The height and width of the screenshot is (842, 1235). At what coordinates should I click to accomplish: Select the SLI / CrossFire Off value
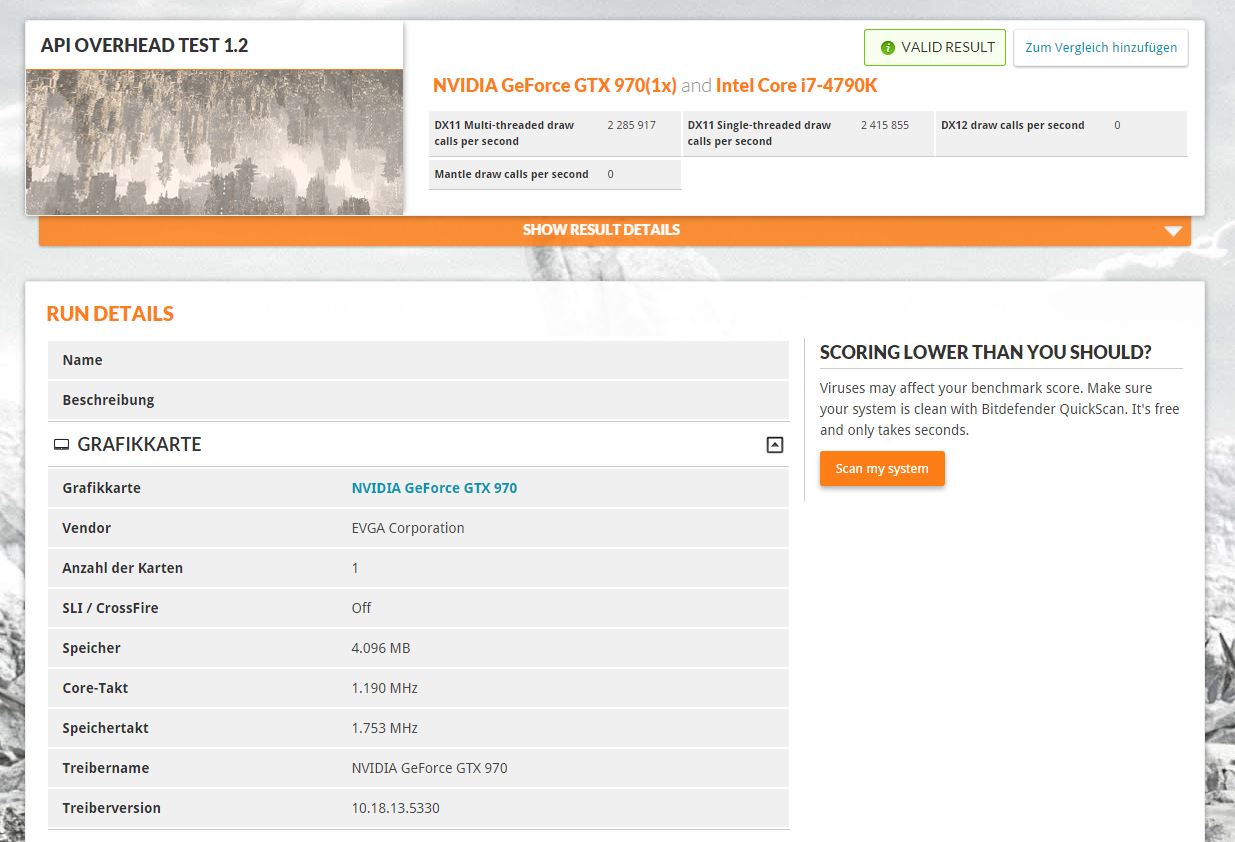[361, 608]
